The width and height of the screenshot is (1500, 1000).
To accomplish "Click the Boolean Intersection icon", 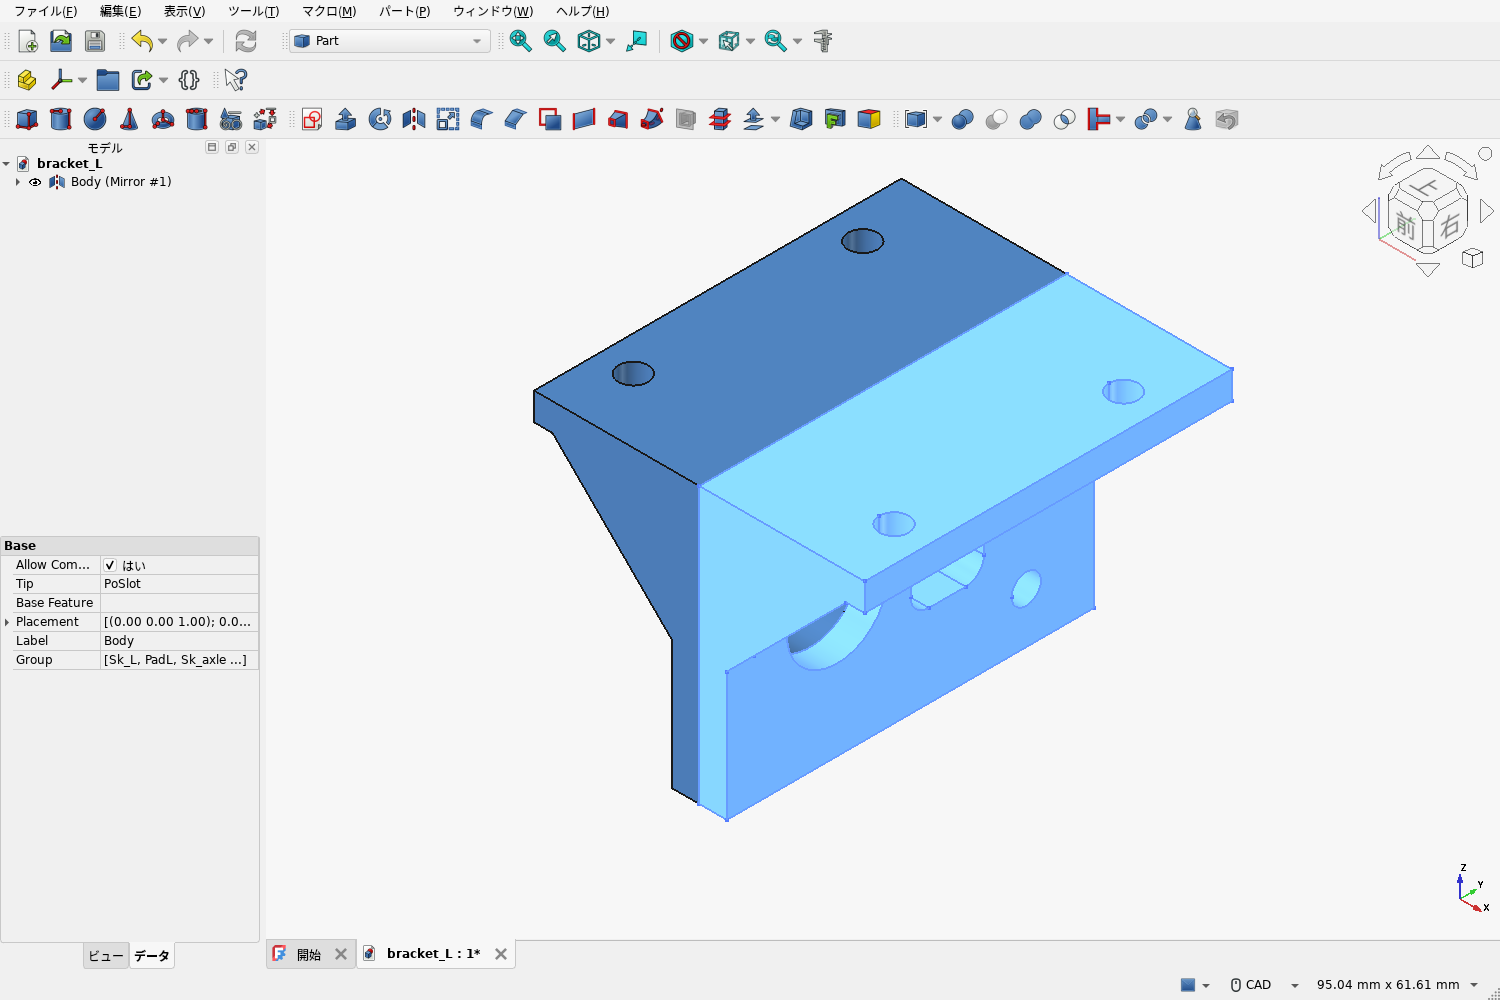I will coord(1065,120).
